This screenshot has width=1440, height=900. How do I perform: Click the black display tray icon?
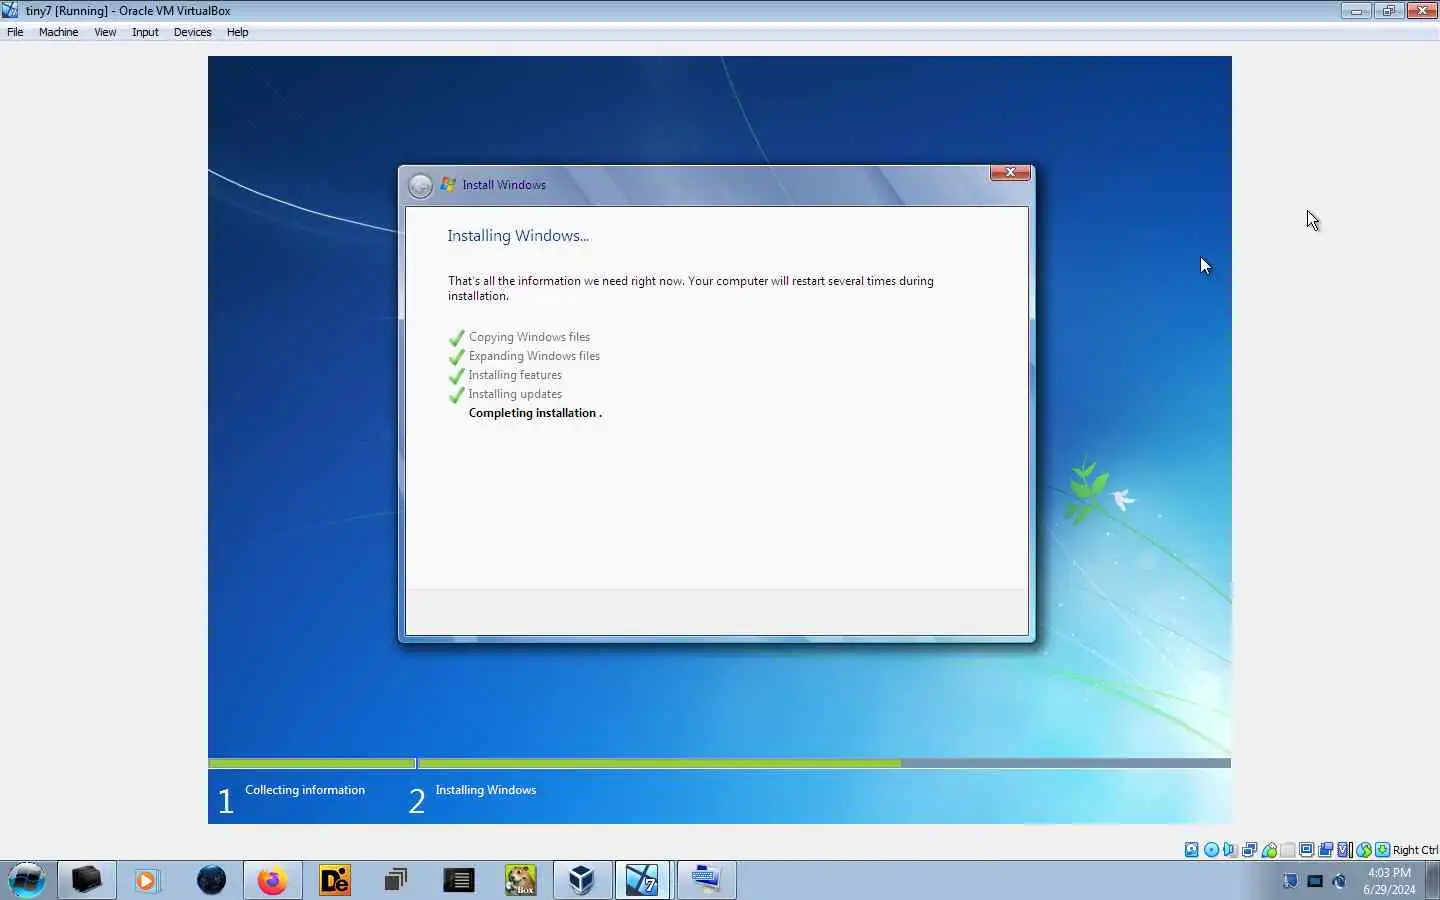pyautogui.click(x=1315, y=881)
